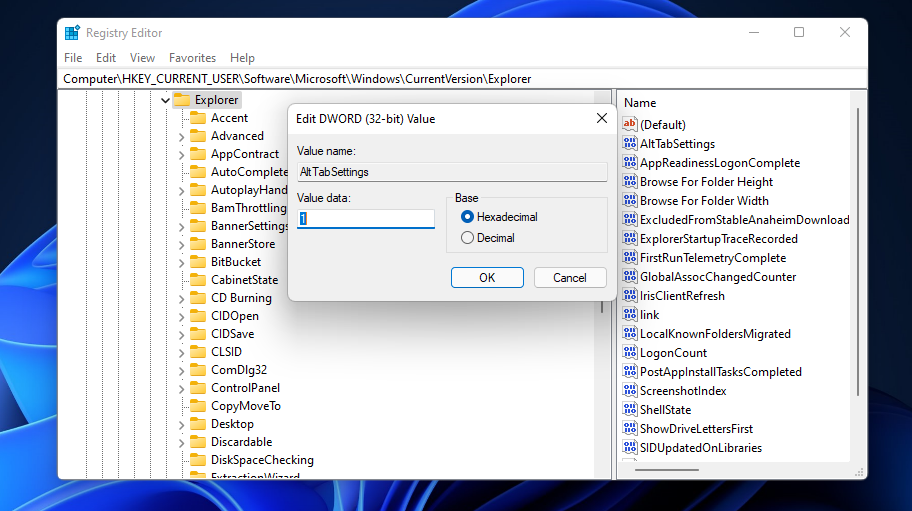Click the LocalKnownFoldersMigrated value icon

click(629, 333)
